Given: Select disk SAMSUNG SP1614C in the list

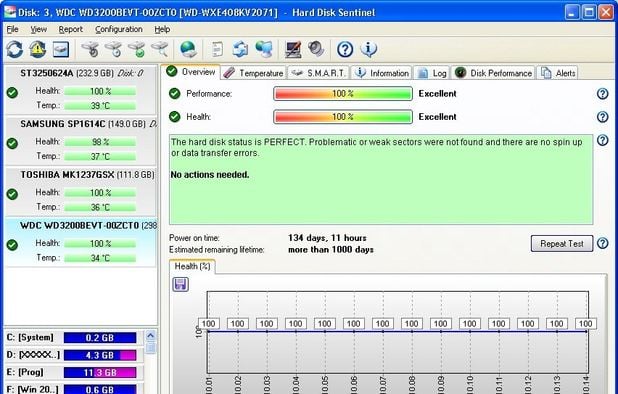Looking at the screenshot, I should [80, 141].
